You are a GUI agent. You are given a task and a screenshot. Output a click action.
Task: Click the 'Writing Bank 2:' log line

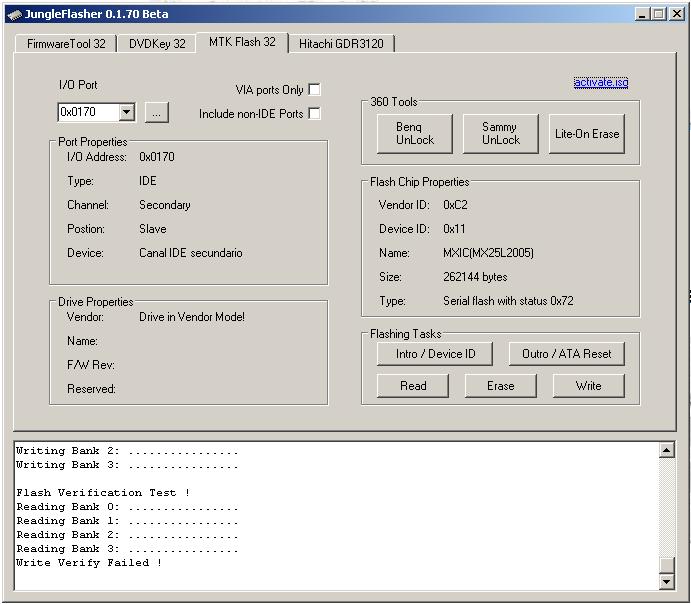127,451
